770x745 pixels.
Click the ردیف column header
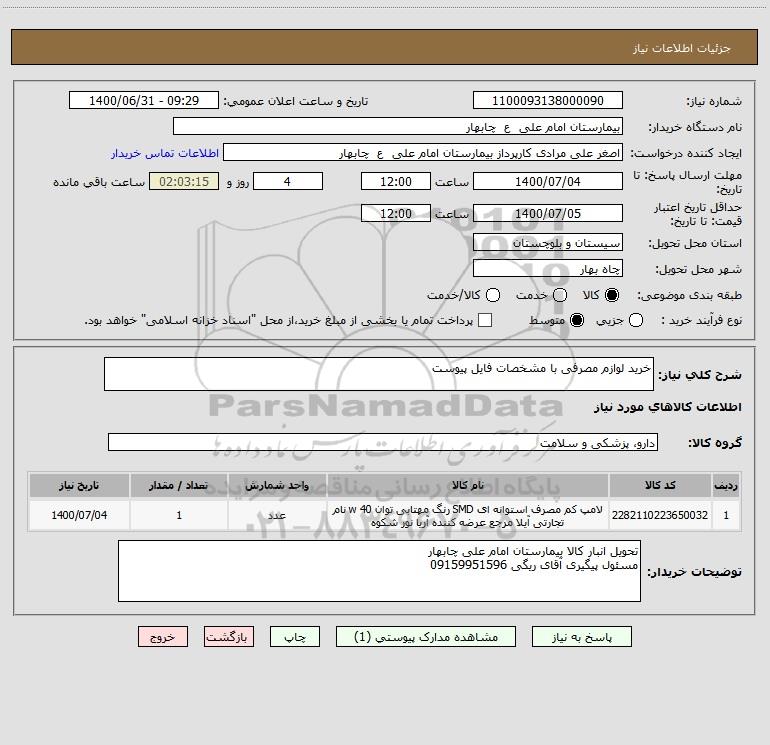[x=726, y=486]
